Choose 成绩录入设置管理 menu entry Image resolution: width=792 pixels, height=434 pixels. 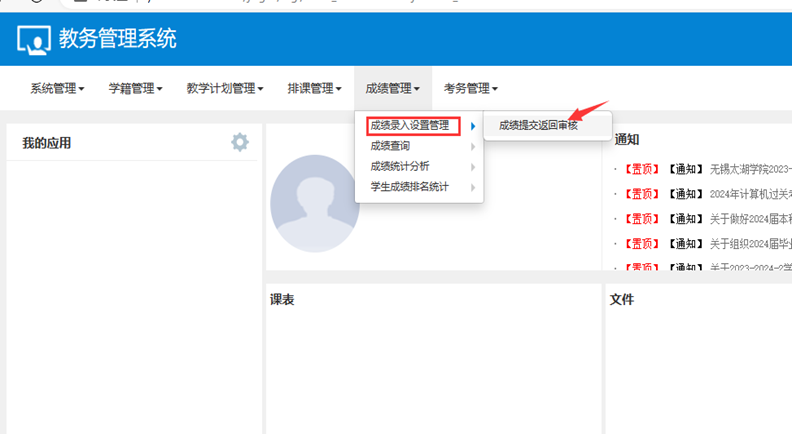[x=410, y=126]
